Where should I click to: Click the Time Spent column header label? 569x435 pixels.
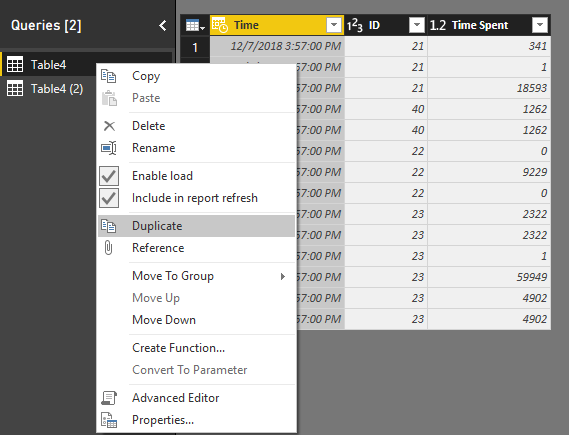(480, 25)
